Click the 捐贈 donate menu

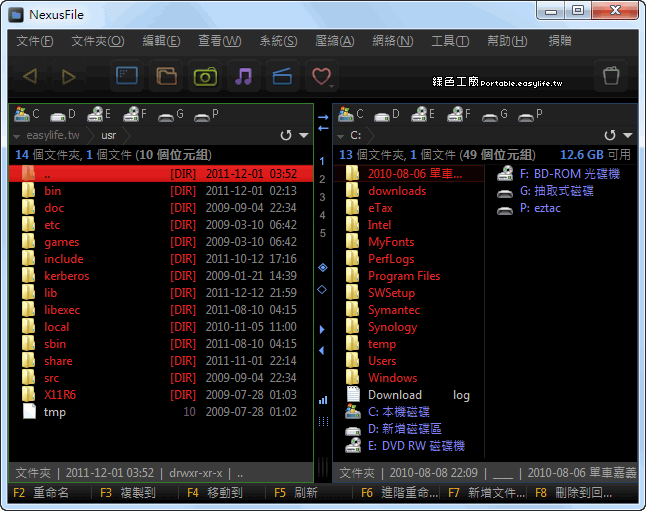point(559,41)
